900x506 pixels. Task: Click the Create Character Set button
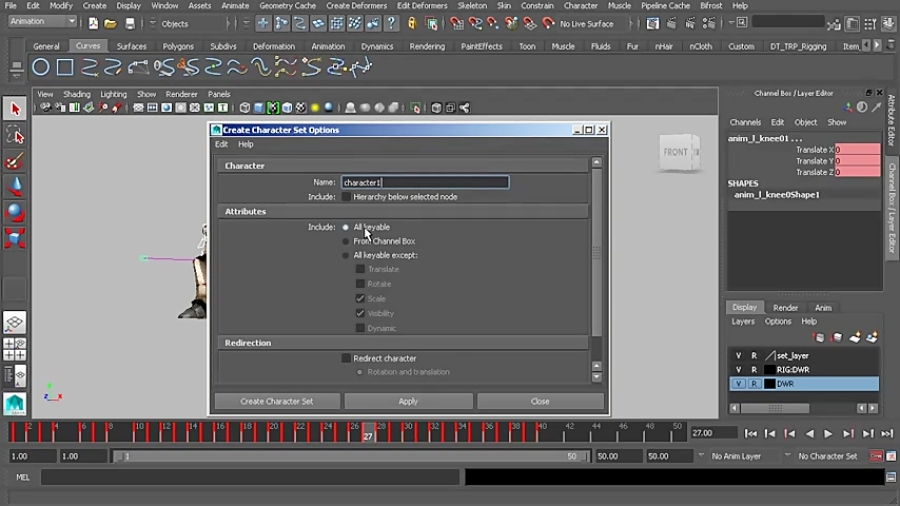[x=277, y=401]
